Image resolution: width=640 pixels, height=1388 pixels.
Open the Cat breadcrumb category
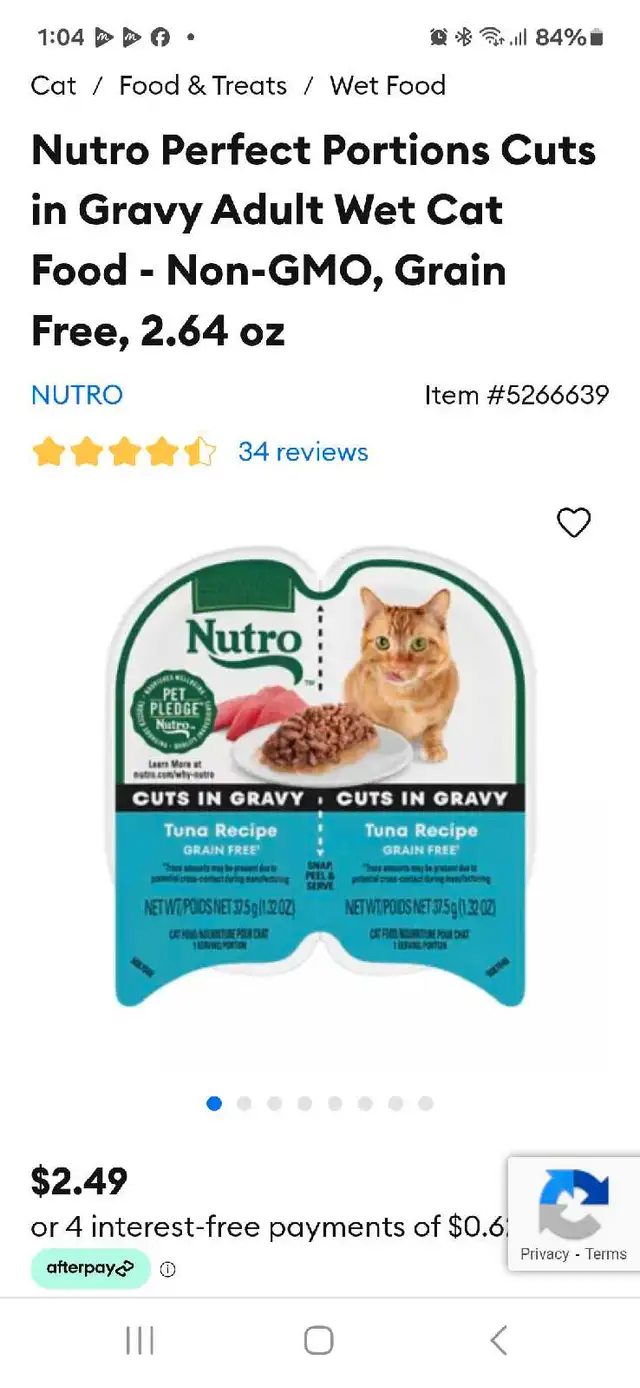(x=54, y=86)
